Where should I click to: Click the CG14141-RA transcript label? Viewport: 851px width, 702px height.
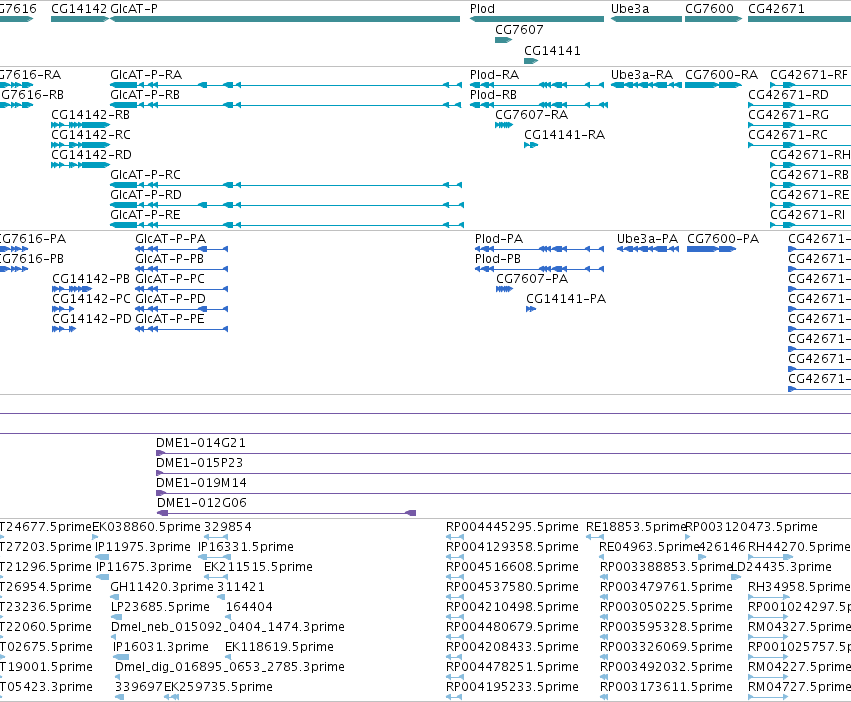pos(564,135)
